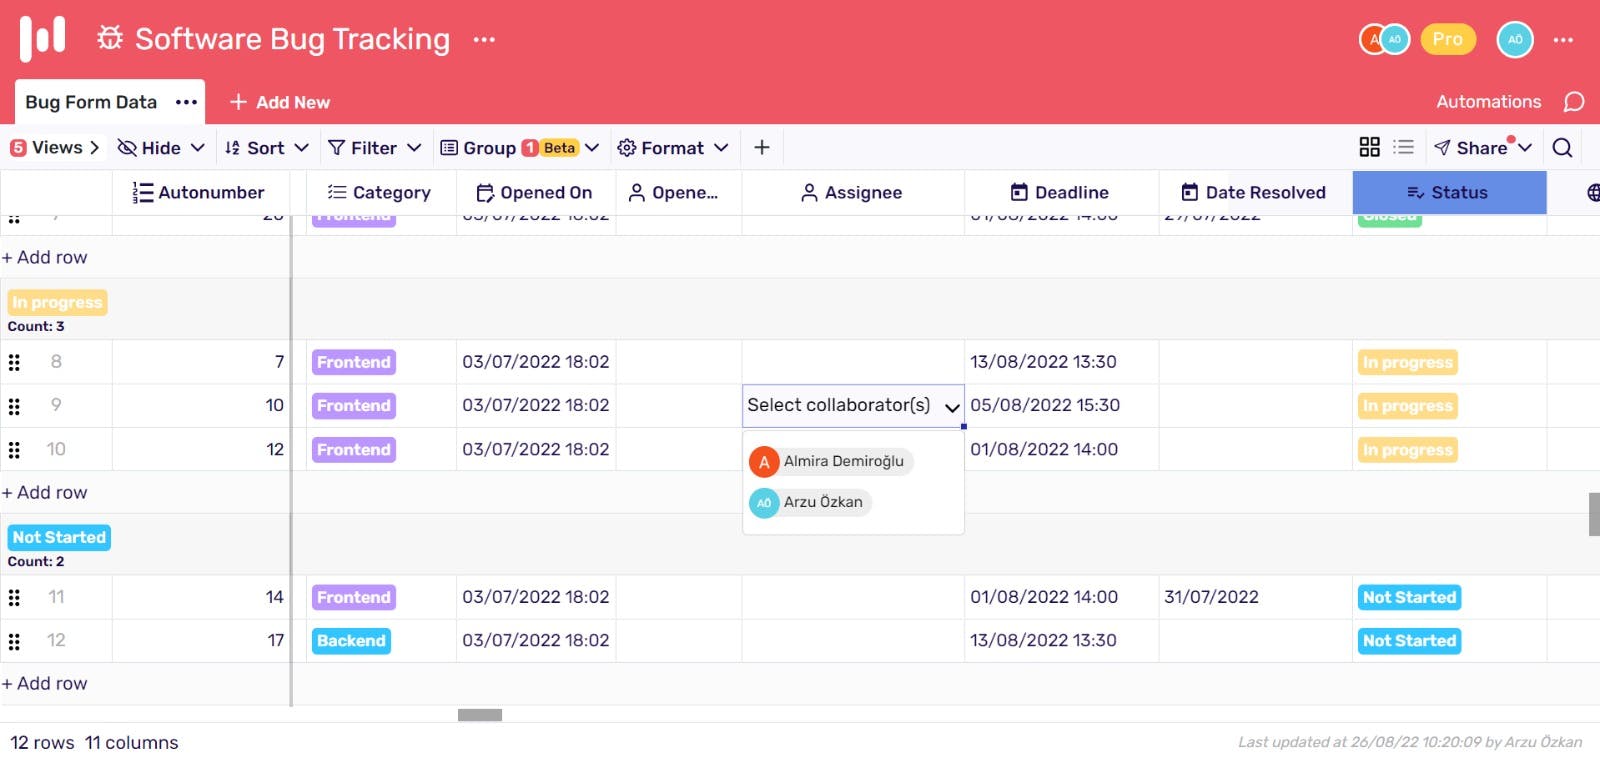Click the plus icon after Format
This screenshot has height=758, width=1600.
[762, 148]
